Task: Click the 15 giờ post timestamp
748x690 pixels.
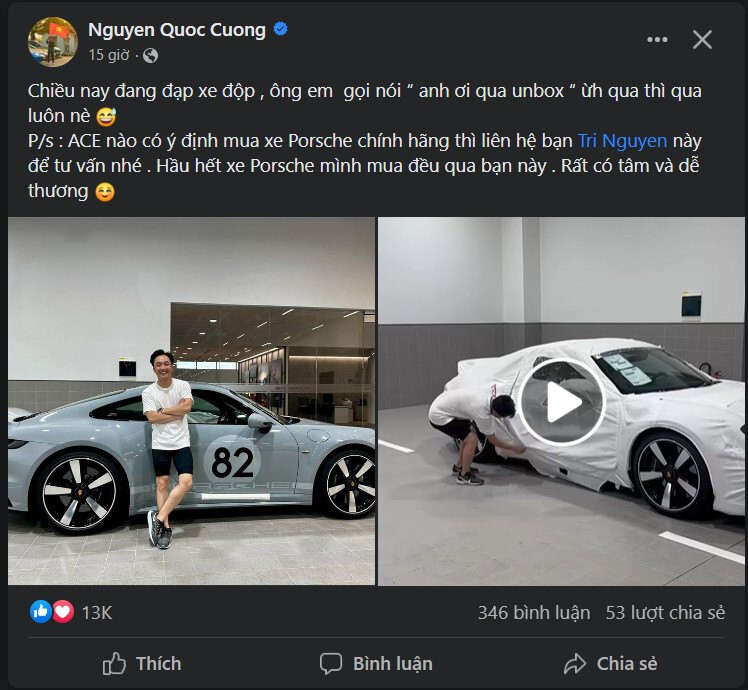Action: click(x=109, y=55)
